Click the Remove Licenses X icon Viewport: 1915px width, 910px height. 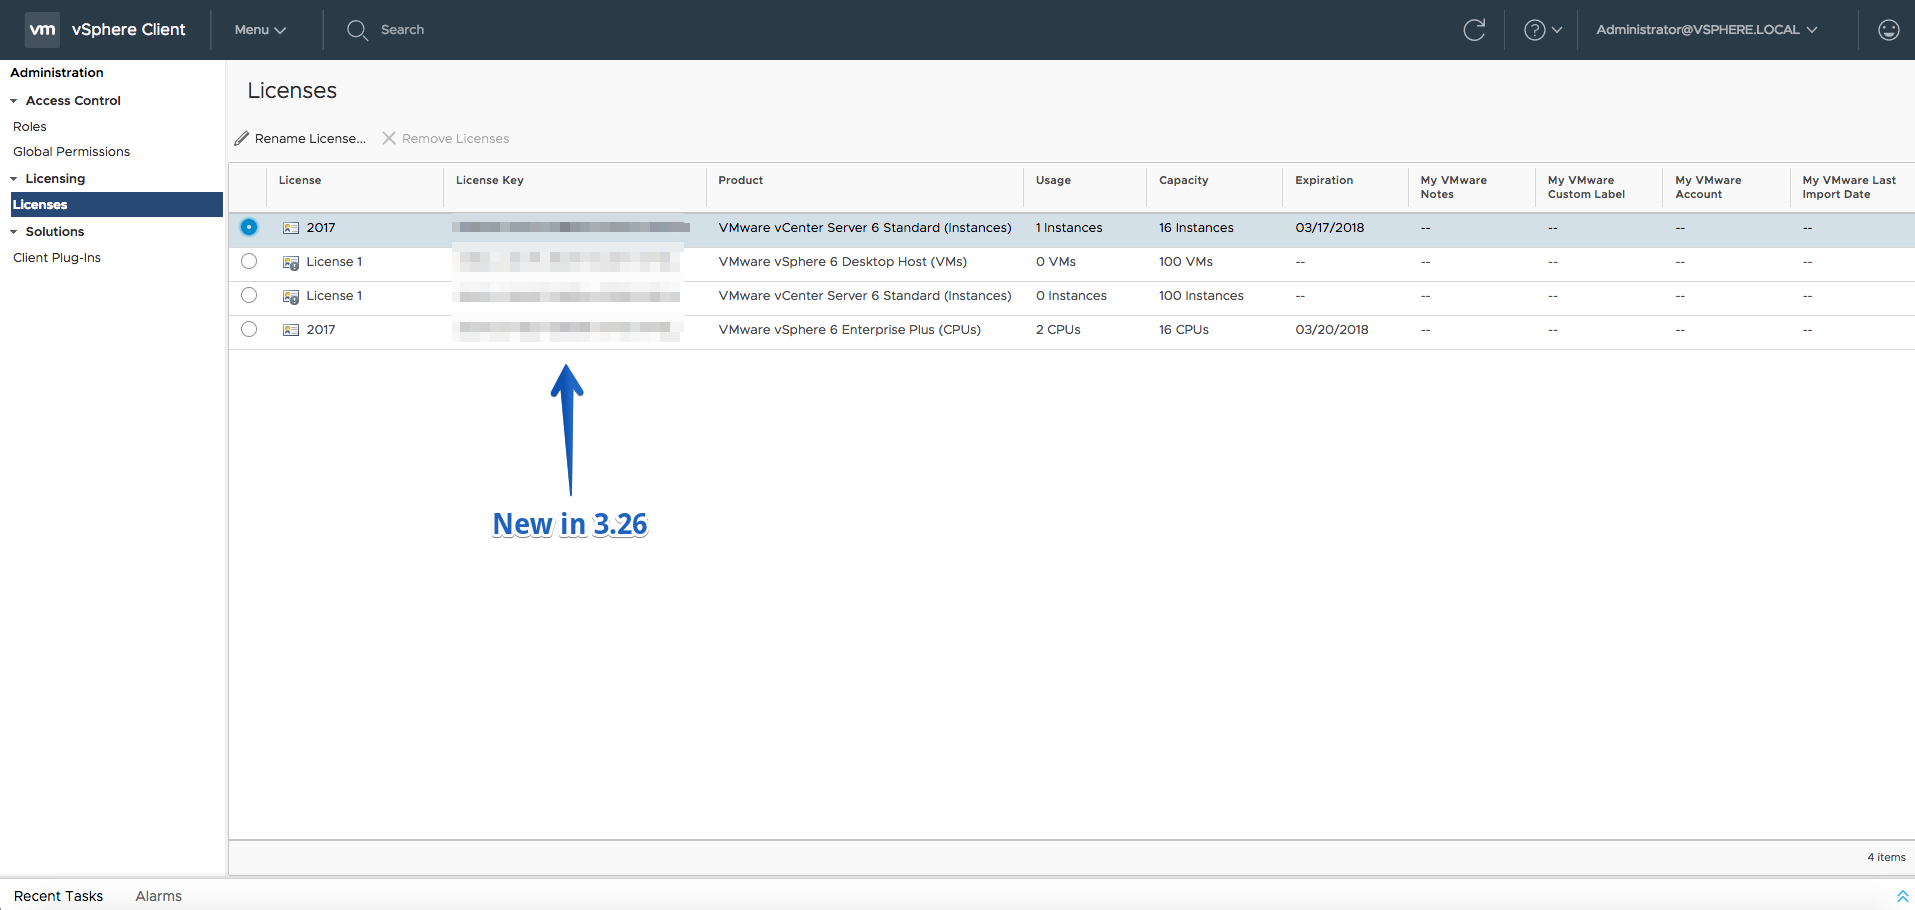(389, 138)
